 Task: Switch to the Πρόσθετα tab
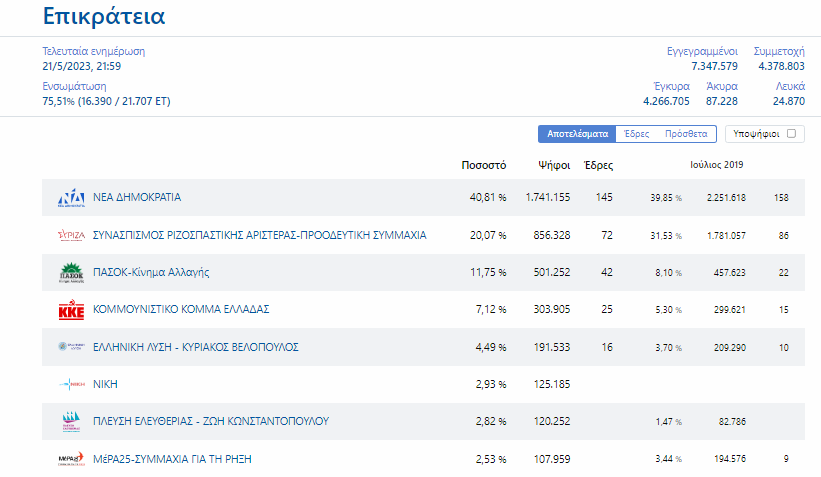[686, 133]
